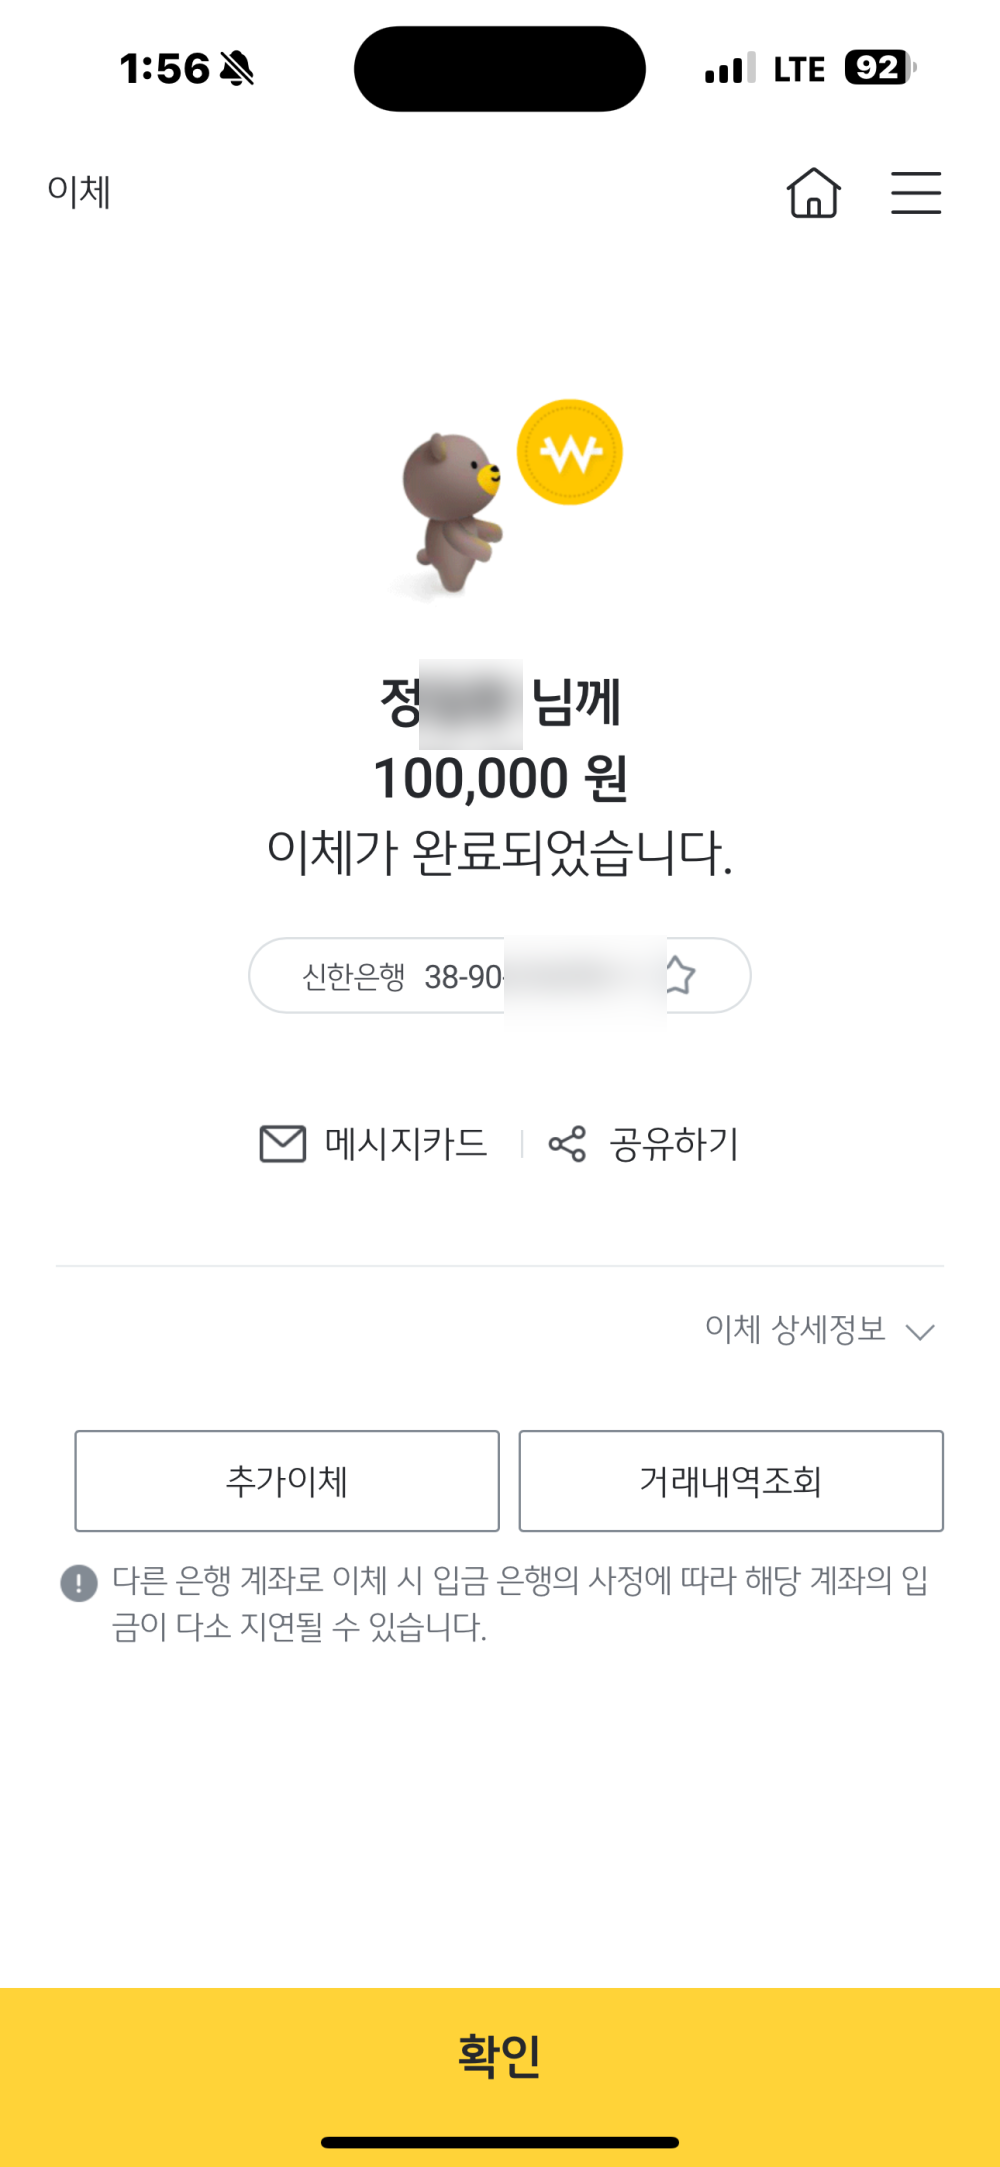Tap the envelope message card icon
Screen dimensions: 1000x2167
click(x=283, y=1144)
